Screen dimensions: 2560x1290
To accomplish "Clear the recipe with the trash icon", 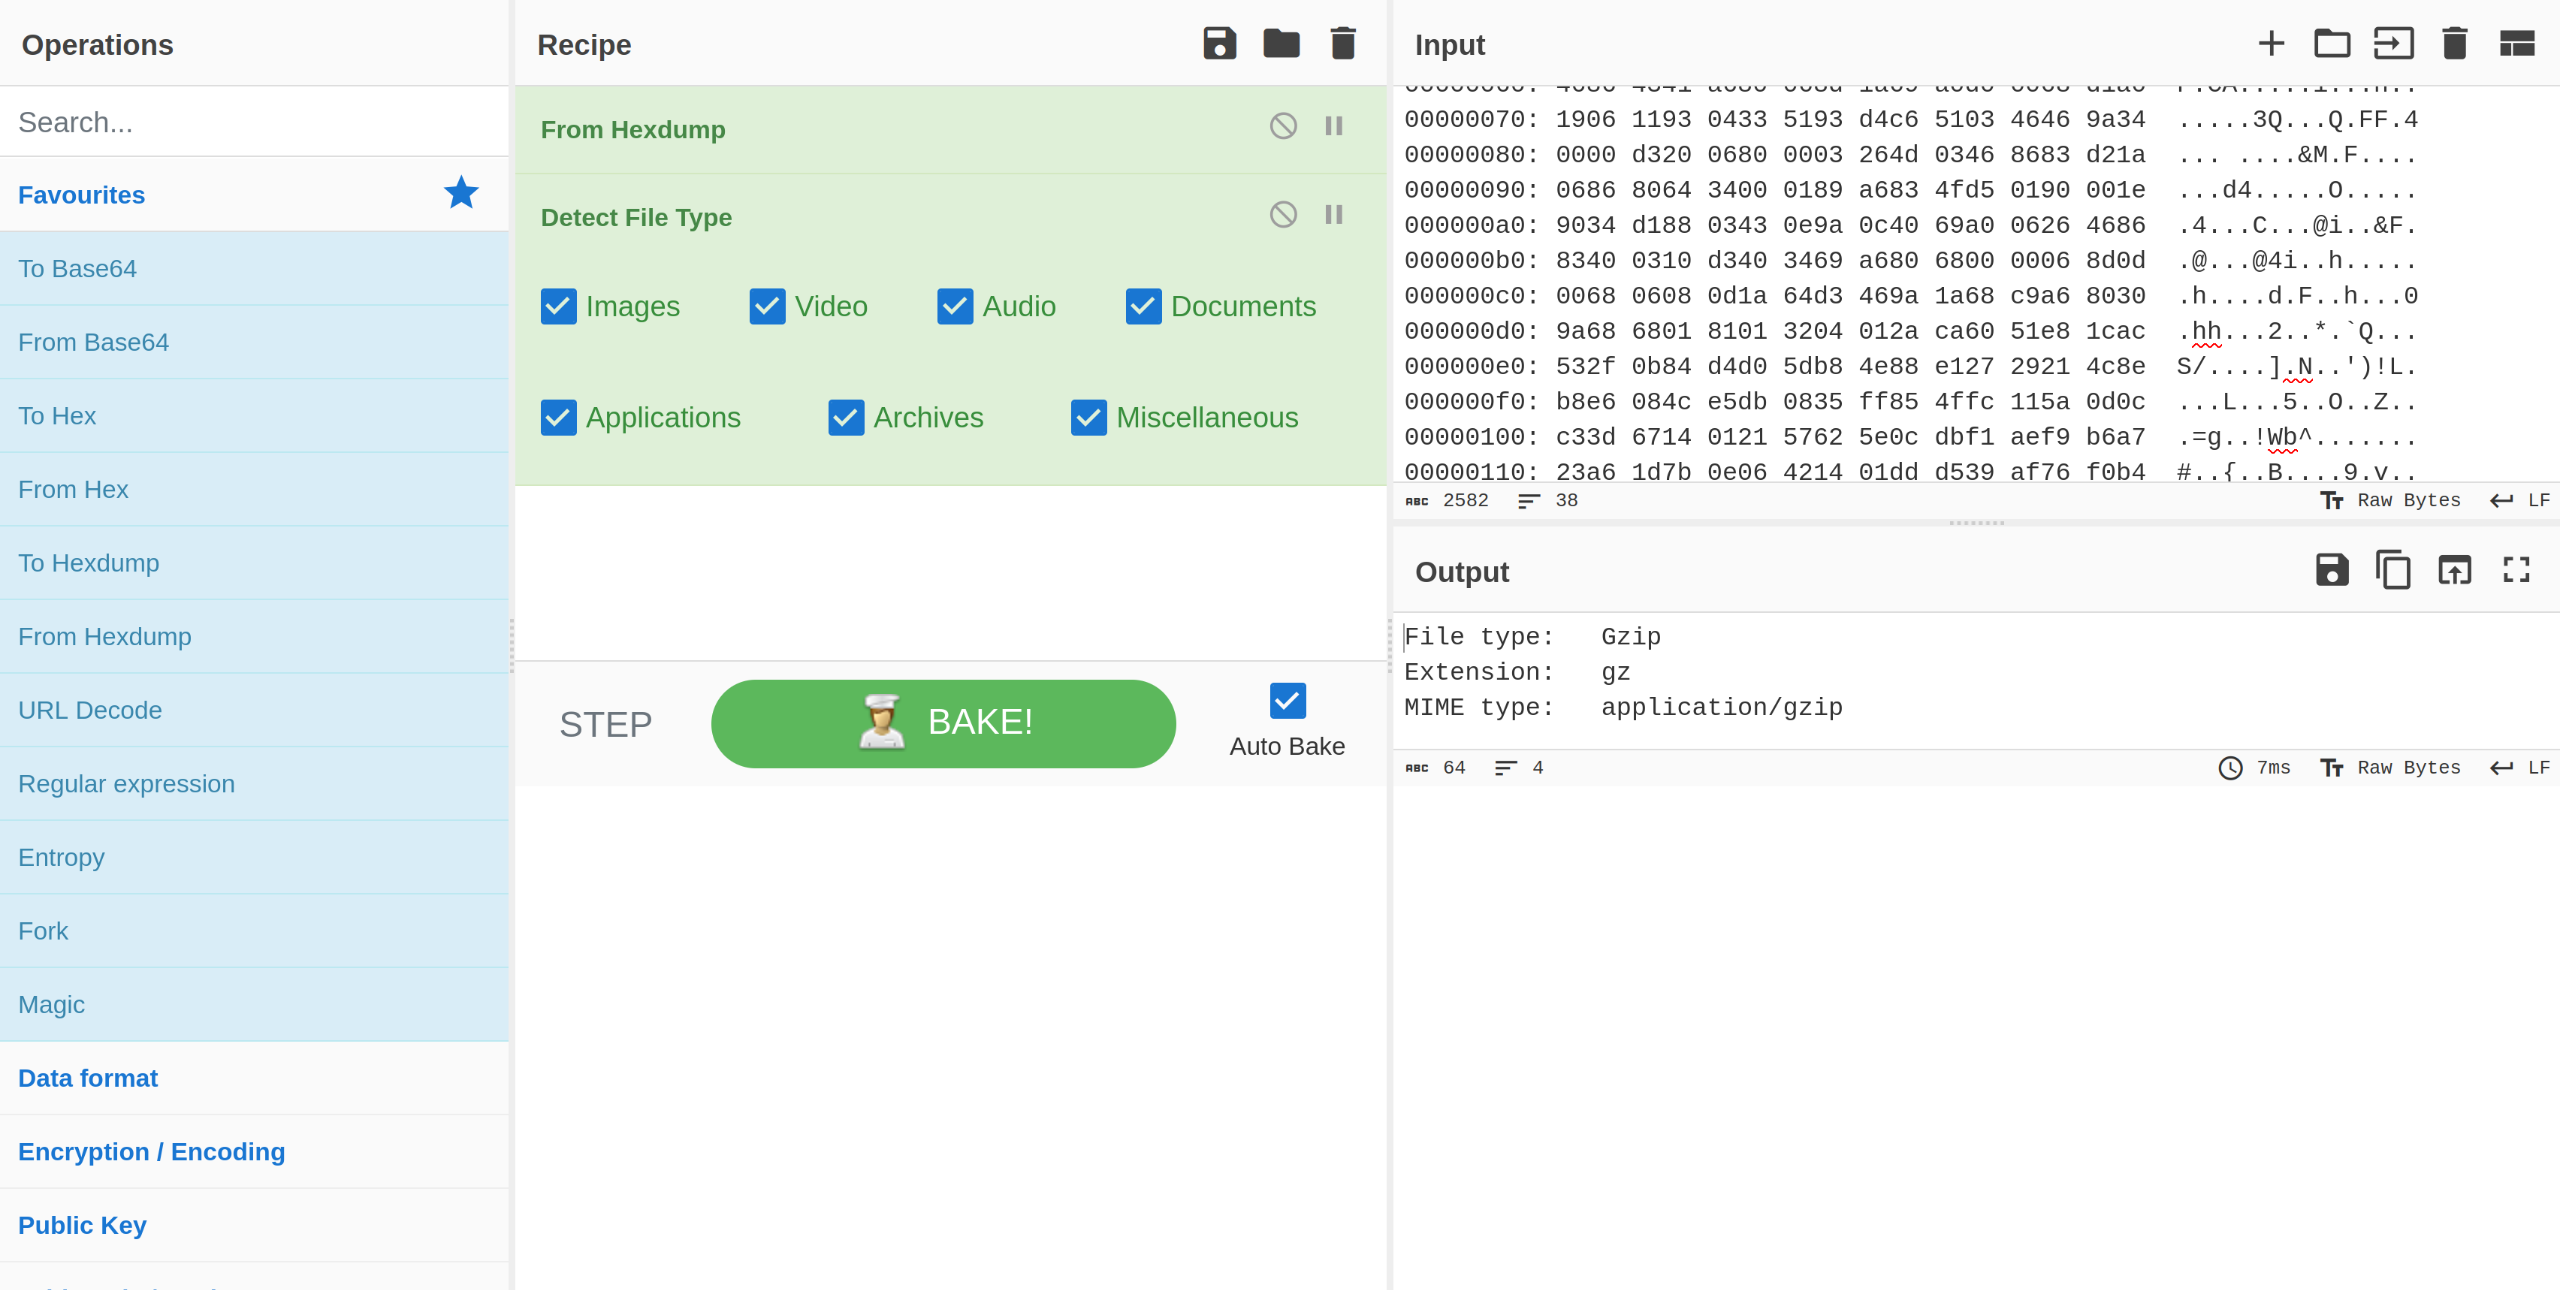I will (x=1343, y=44).
